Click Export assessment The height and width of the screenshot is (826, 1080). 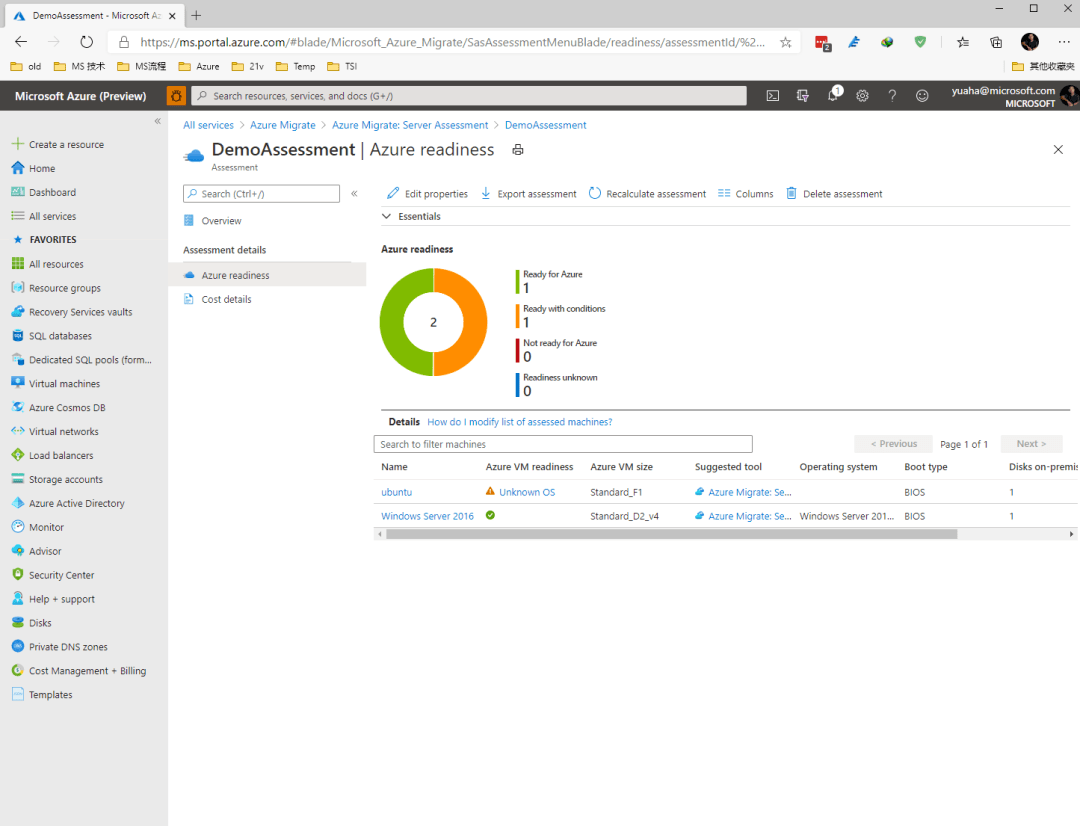(x=528, y=194)
